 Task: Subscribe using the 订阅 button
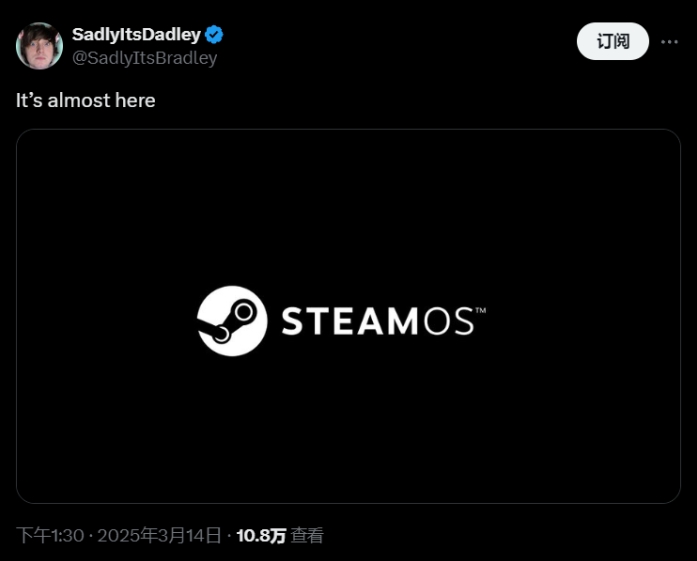(613, 41)
